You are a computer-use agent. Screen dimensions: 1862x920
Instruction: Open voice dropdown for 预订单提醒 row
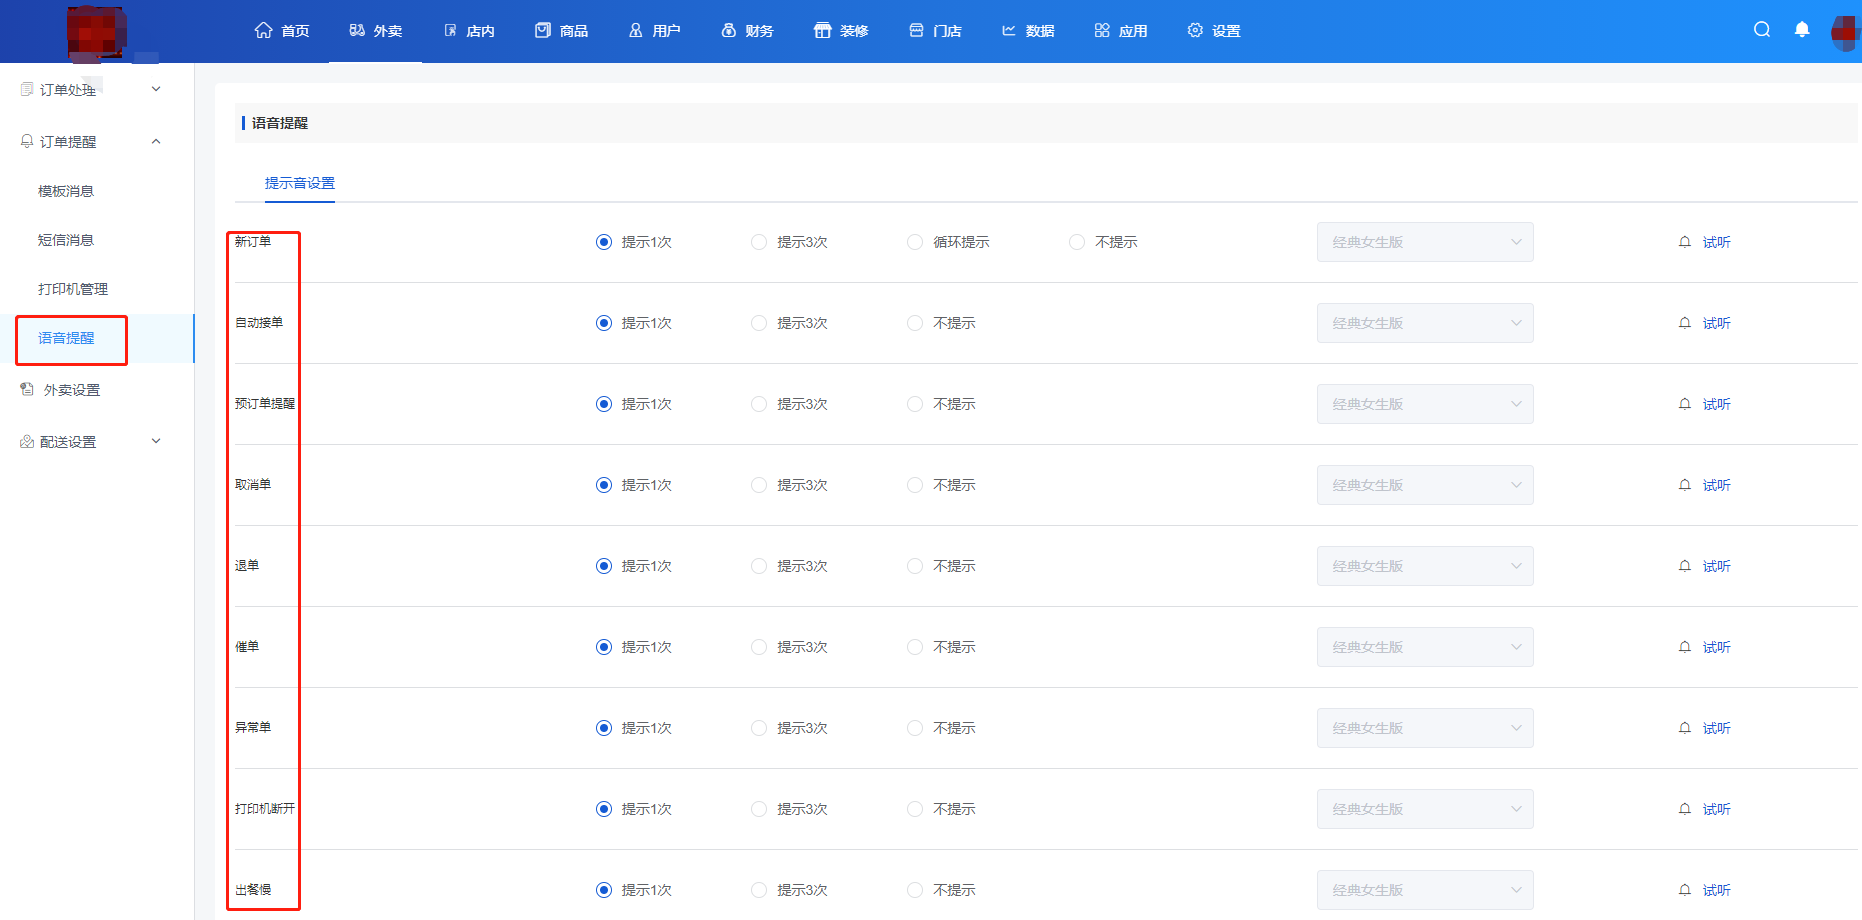[1425, 404]
